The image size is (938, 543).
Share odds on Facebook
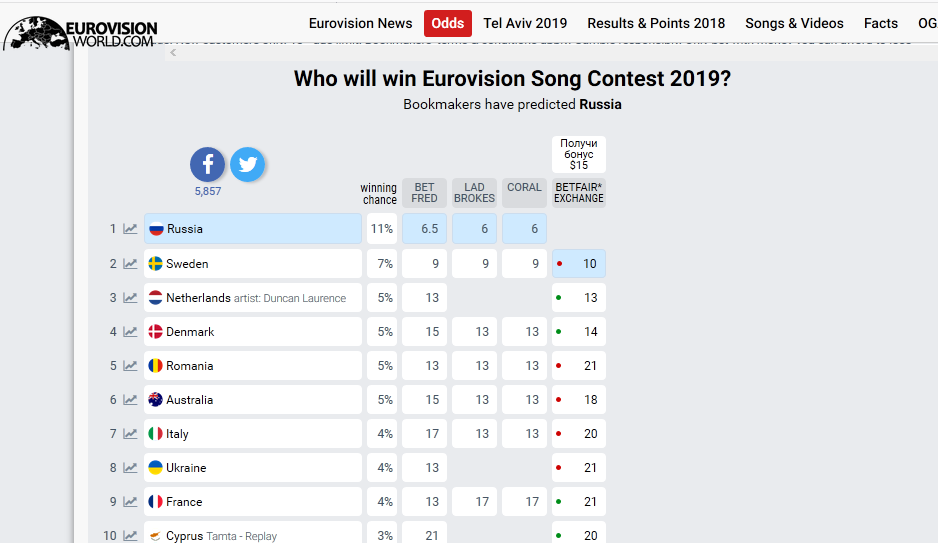pos(208,164)
